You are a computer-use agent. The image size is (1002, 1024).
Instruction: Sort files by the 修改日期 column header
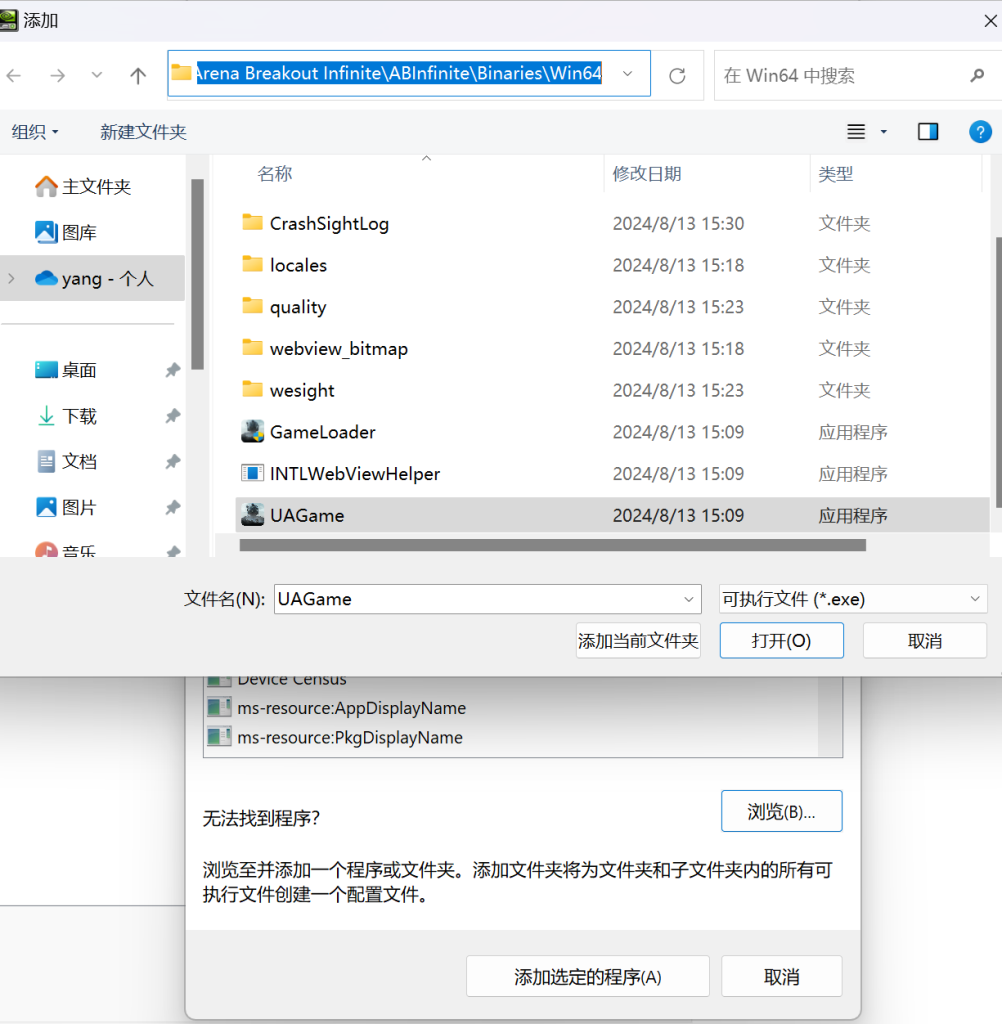[647, 174]
